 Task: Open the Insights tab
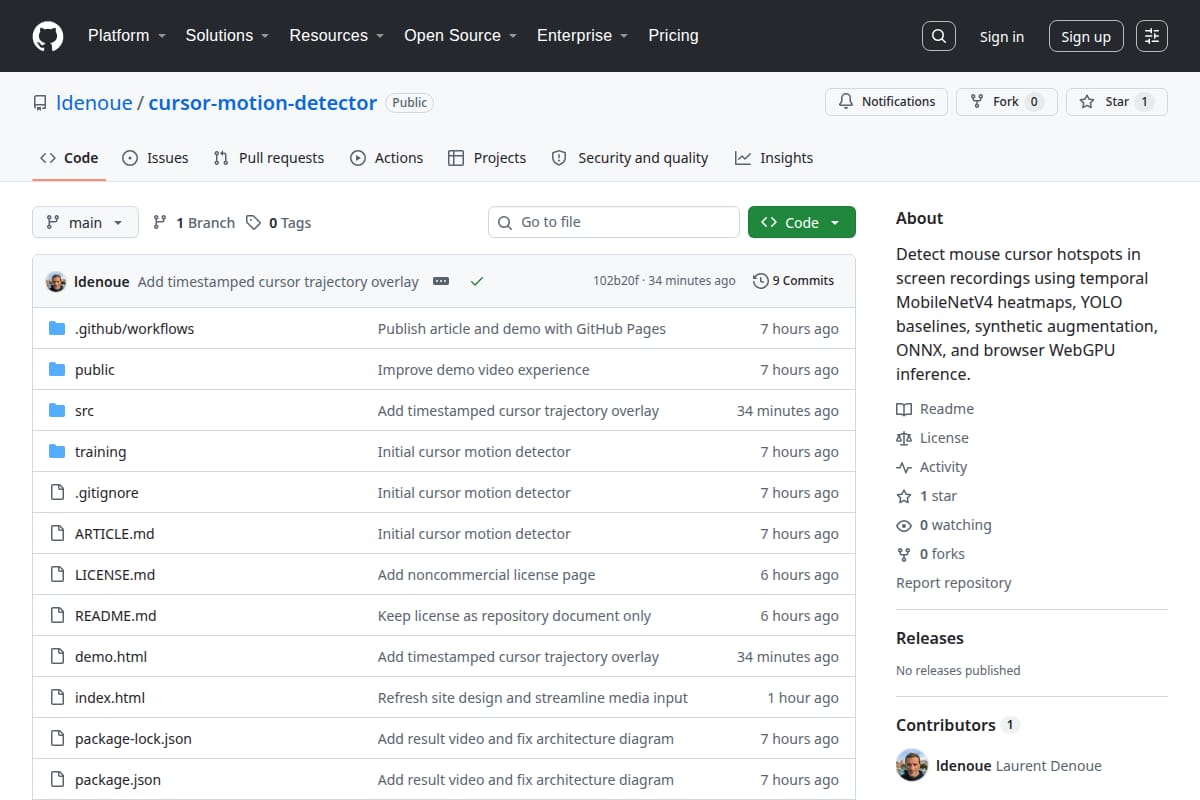click(x=774, y=158)
